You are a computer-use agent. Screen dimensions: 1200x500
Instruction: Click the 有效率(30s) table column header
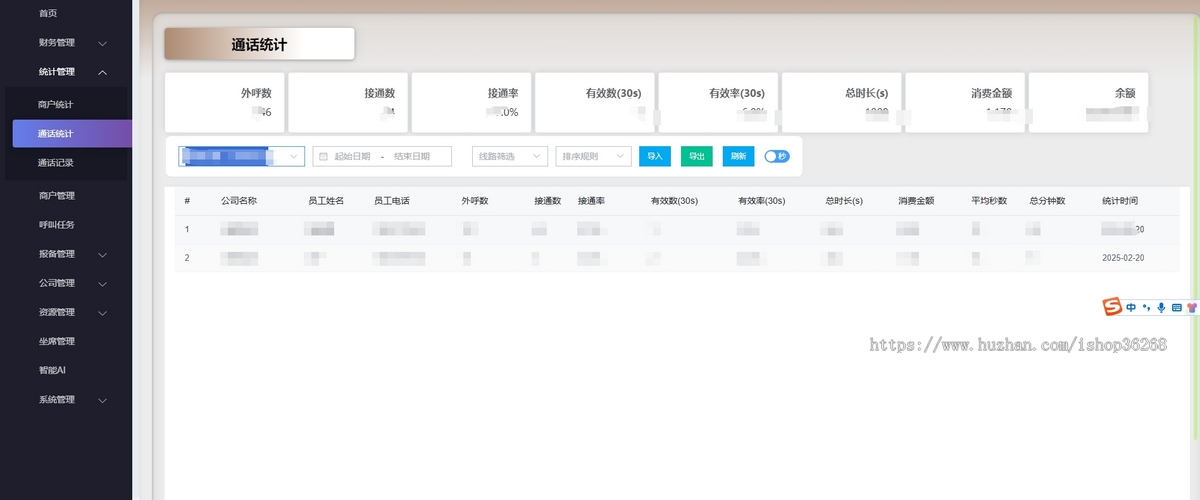762,201
